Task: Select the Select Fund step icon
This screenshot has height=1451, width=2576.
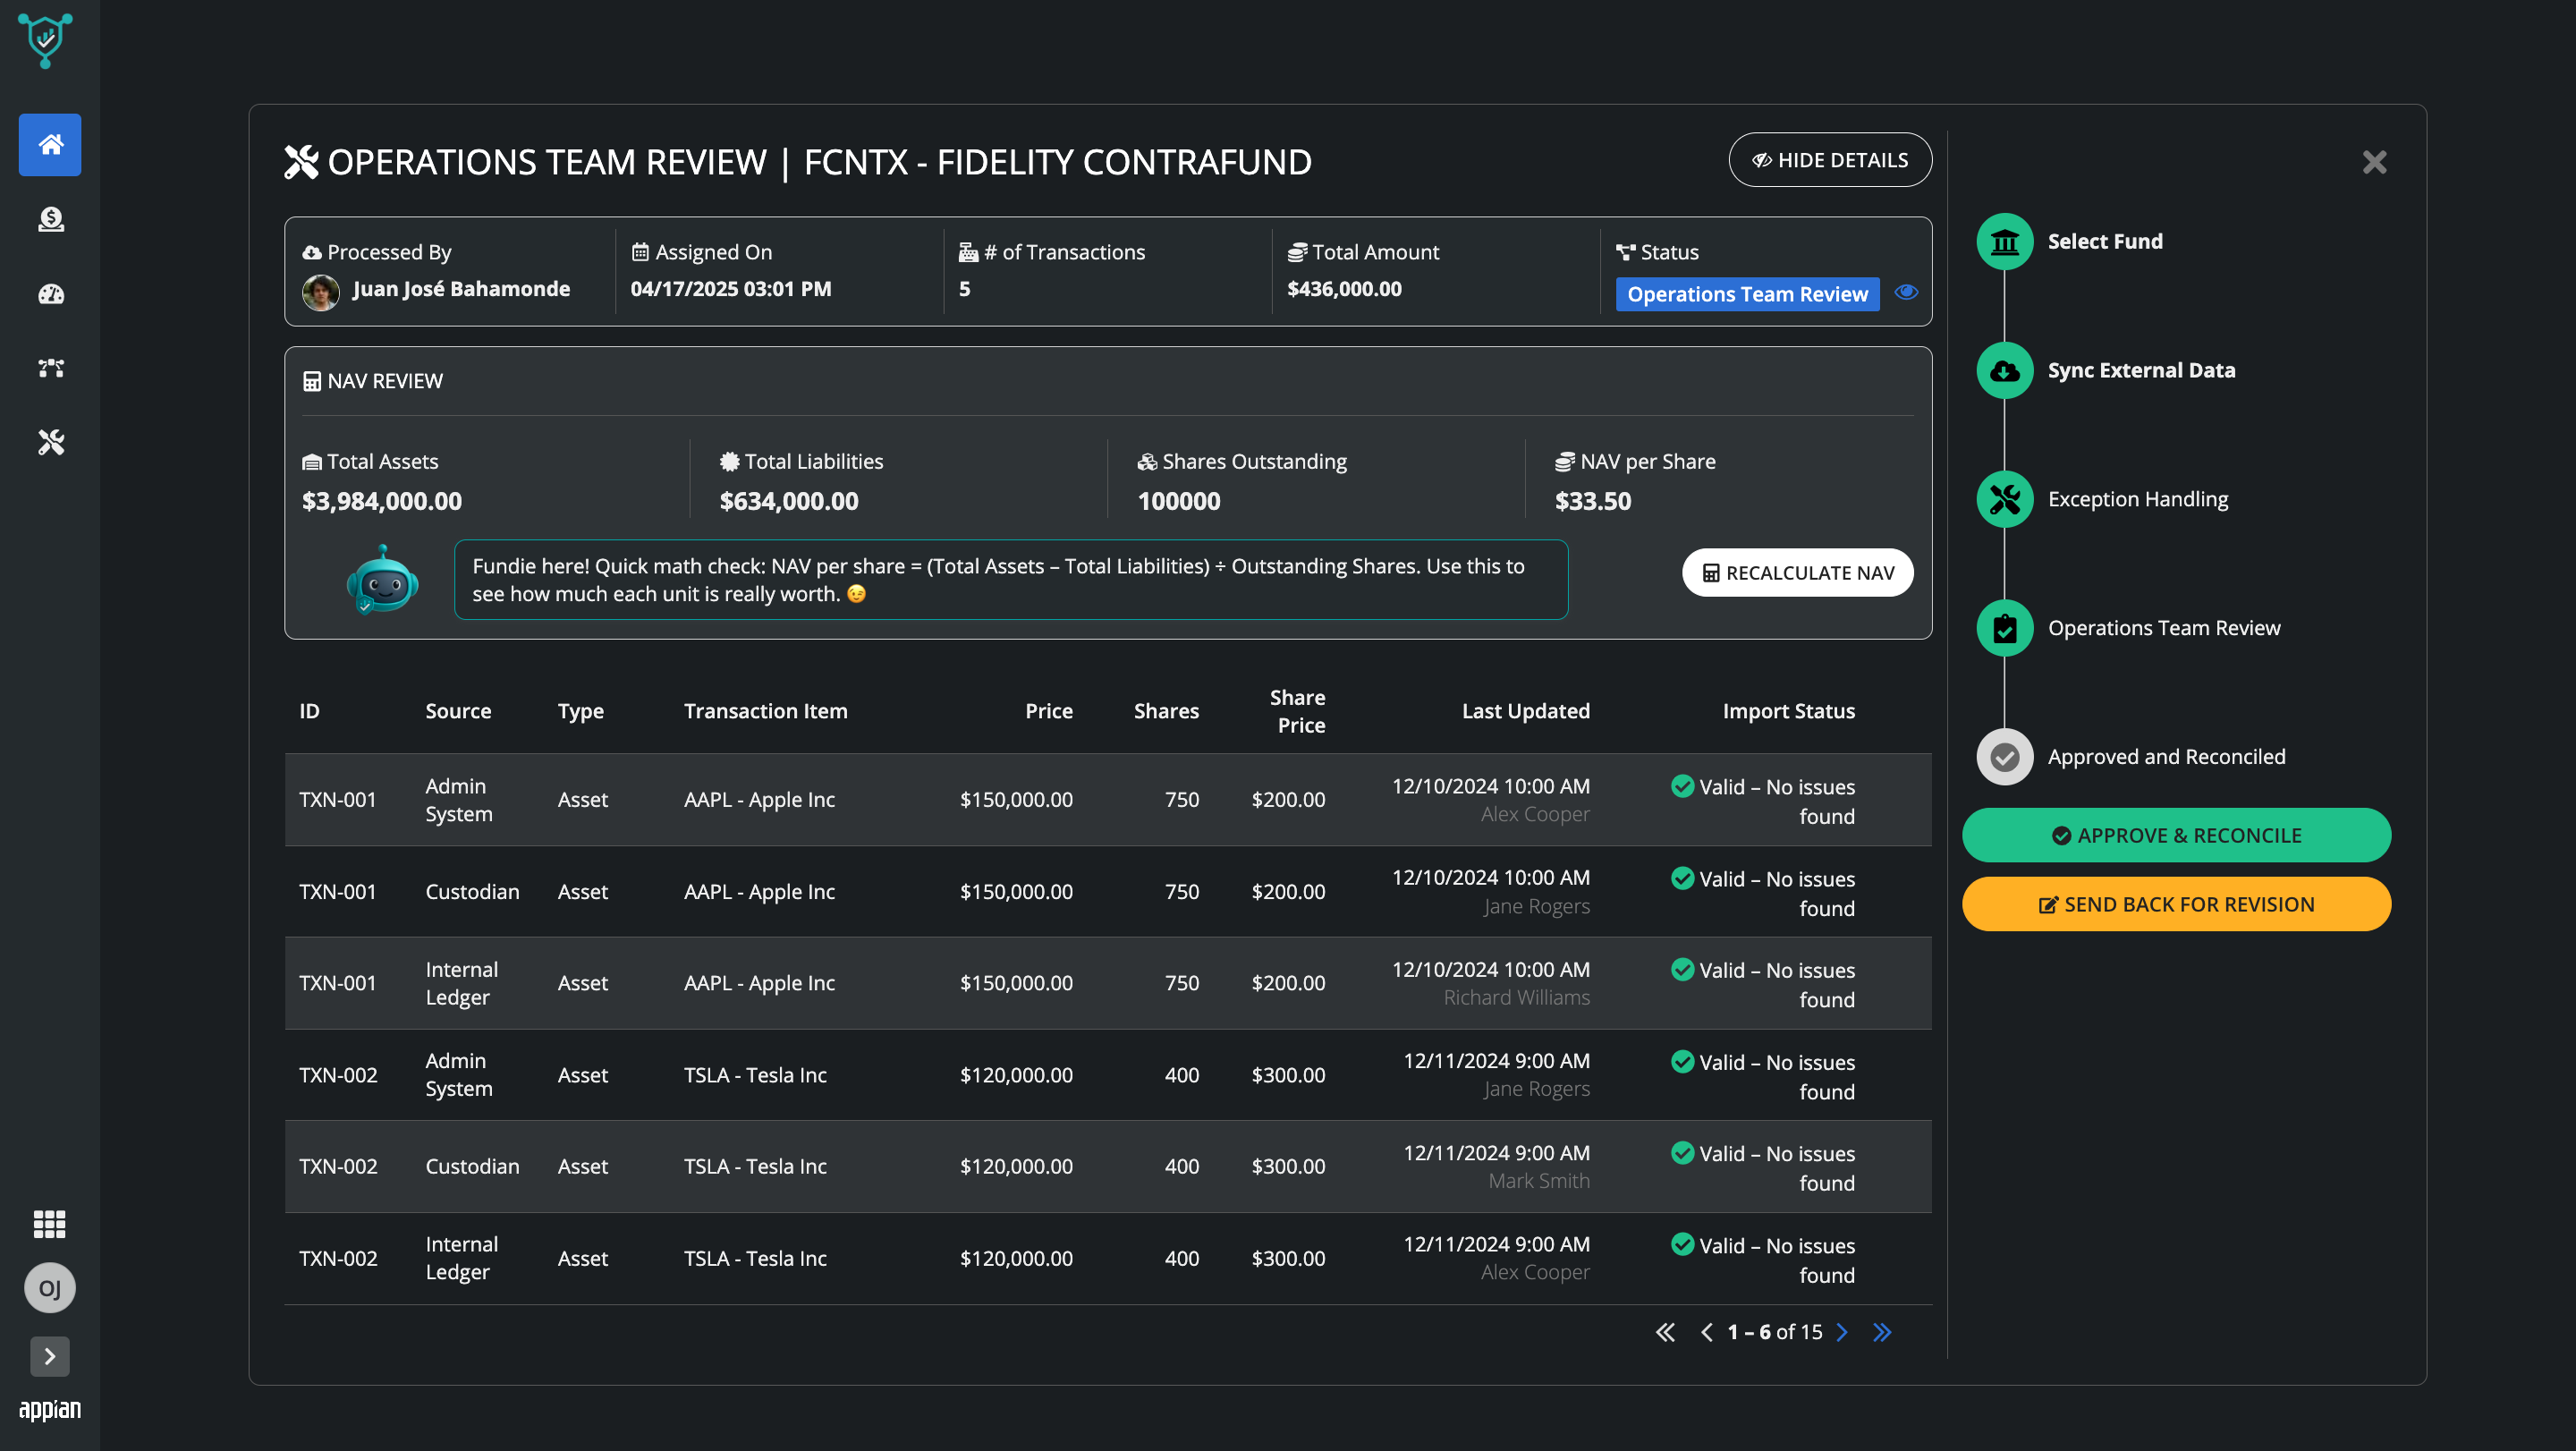Action: [x=2004, y=242]
